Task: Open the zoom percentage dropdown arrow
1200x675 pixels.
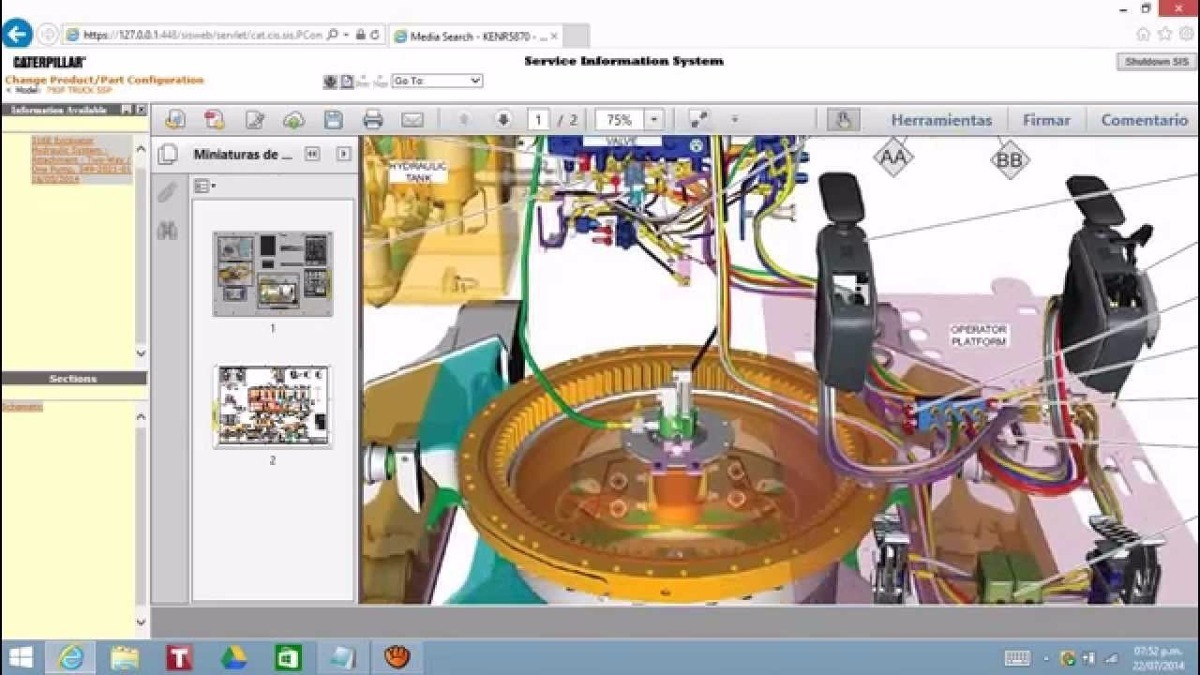Action: point(654,120)
